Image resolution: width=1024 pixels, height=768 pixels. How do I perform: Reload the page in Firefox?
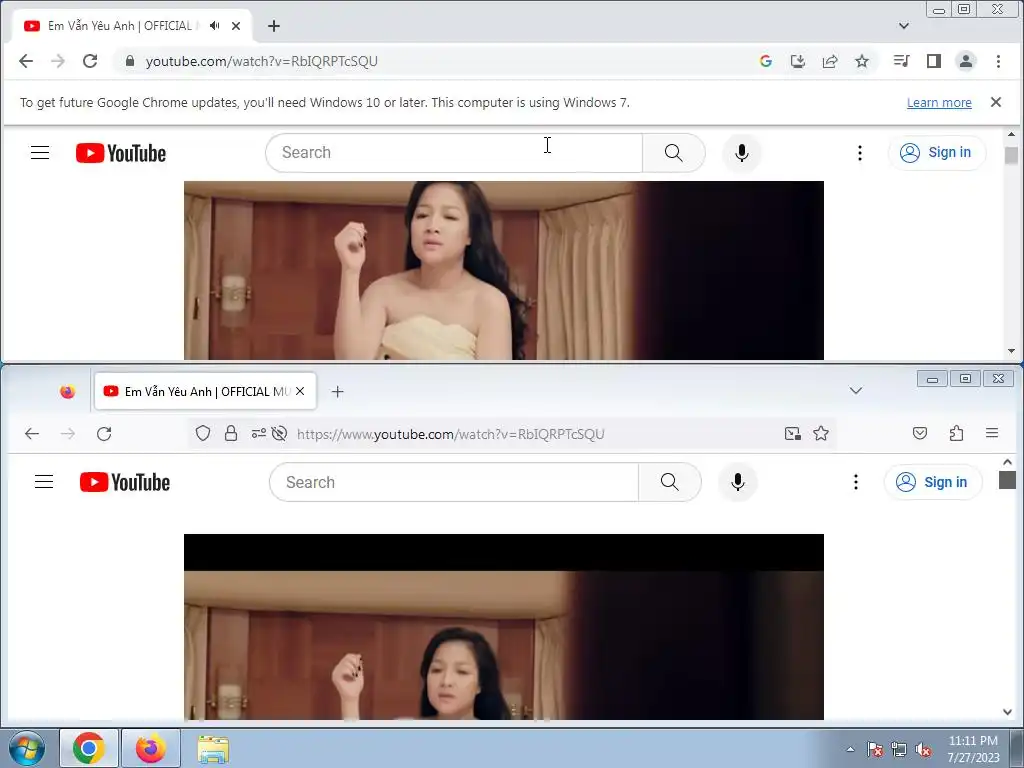(x=104, y=434)
